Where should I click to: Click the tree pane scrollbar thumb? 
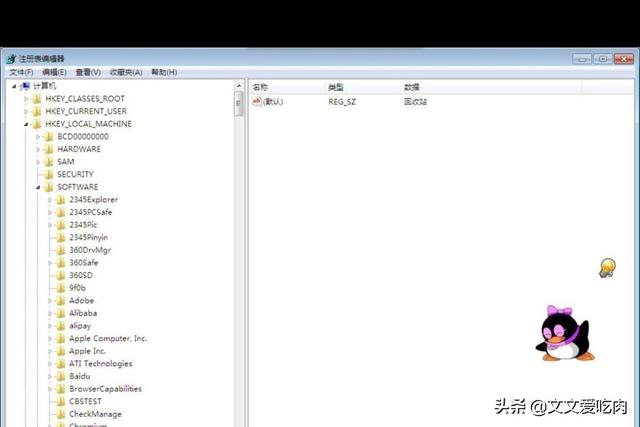(239, 104)
